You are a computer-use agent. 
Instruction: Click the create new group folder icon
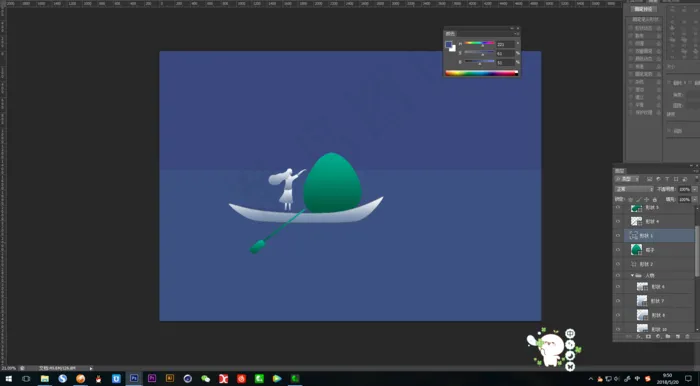tap(668, 336)
